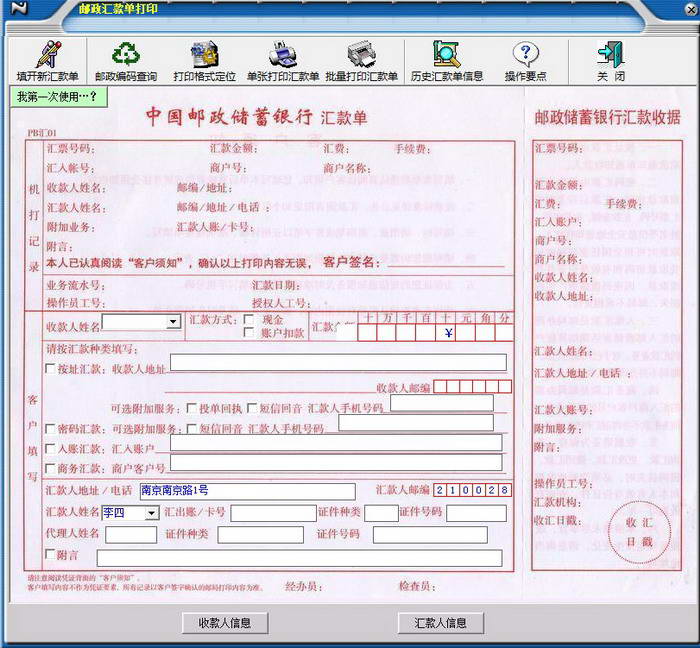Click 证件号码 field in 汇款人姓名 row
The width and height of the screenshot is (700, 648).
476,513
